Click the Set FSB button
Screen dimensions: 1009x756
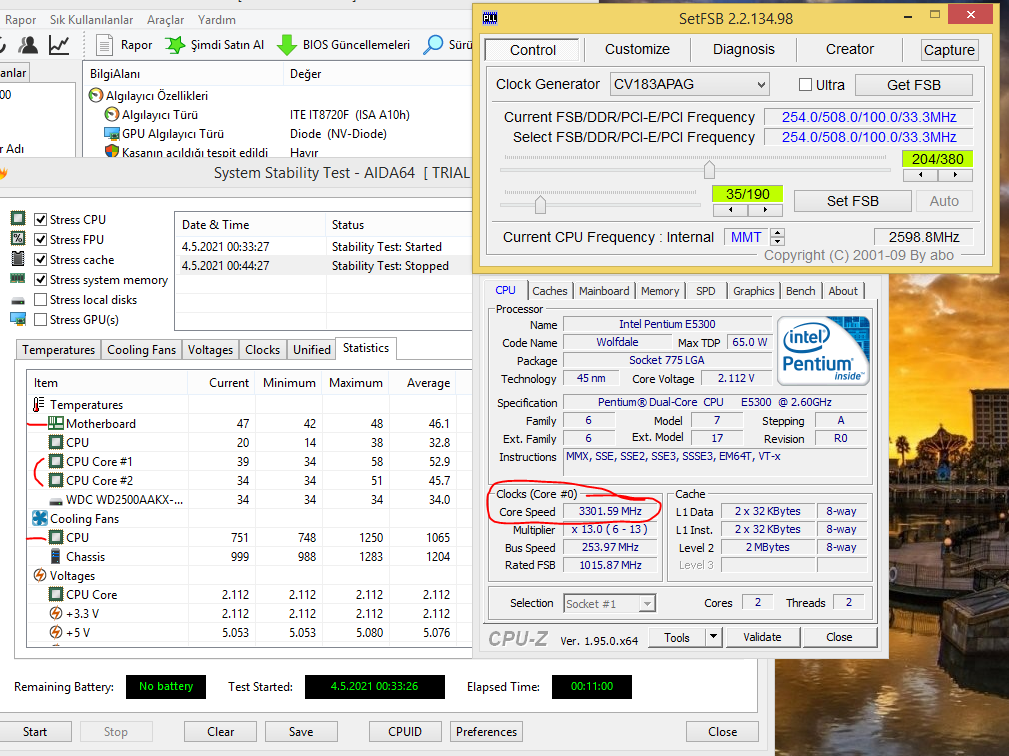pyautogui.click(x=852, y=201)
